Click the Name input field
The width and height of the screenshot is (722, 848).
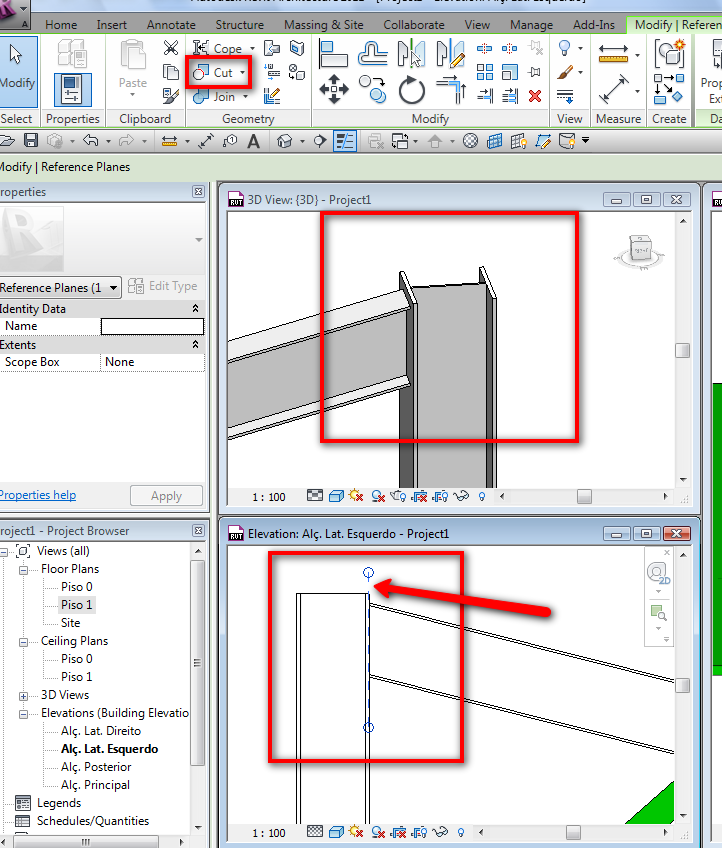coord(153,326)
